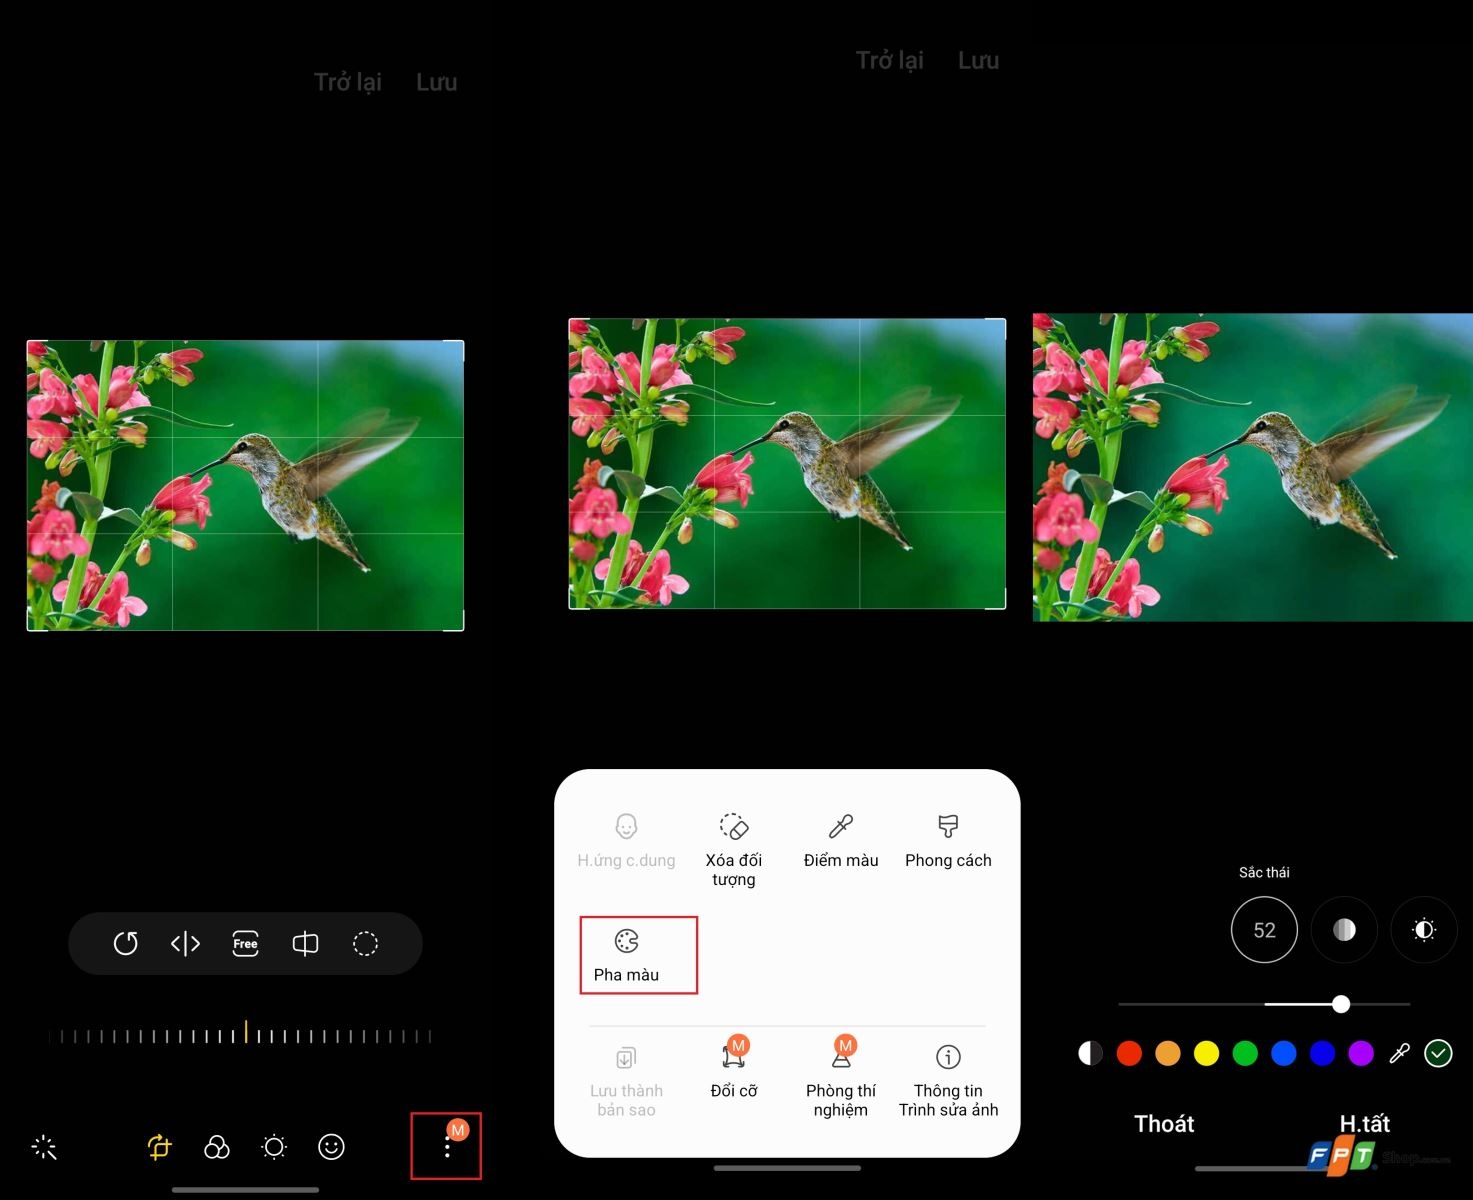The height and width of the screenshot is (1200, 1473).
Task: Select the Free aspect ratio icon
Action: tap(245, 943)
